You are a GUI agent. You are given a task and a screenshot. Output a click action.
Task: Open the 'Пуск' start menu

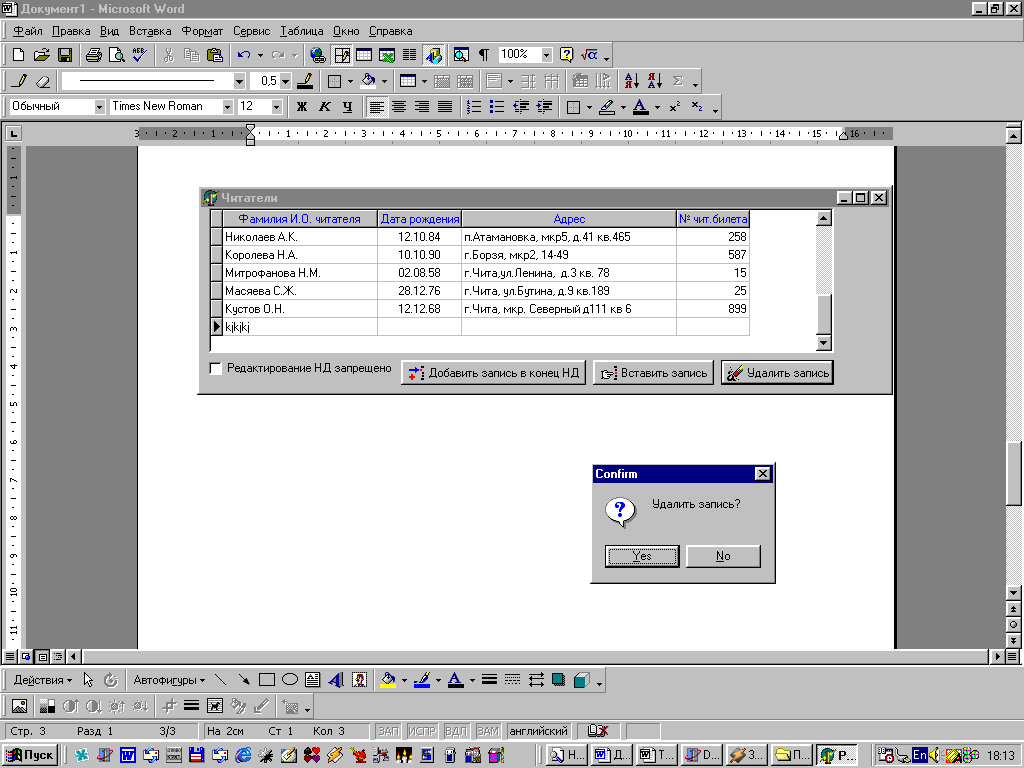coord(29,755)
